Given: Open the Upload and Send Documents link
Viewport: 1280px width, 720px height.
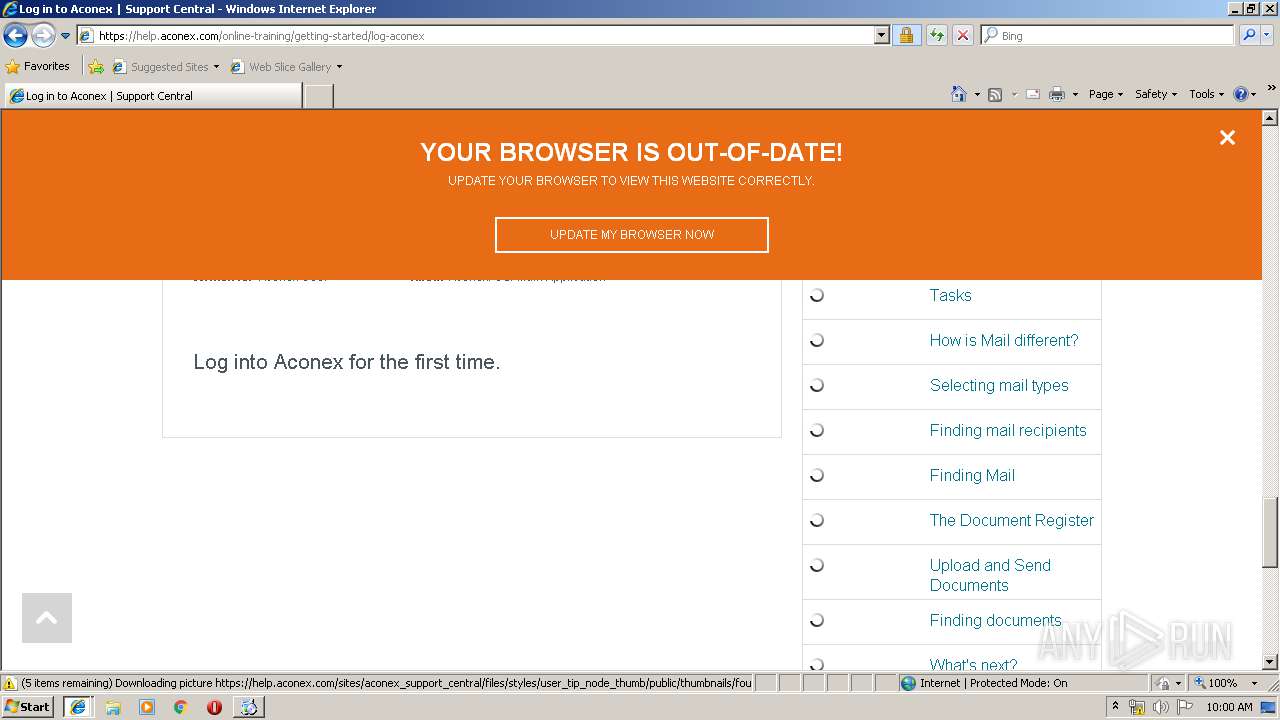Looking at the screenshot, I should tap(990, 575).
